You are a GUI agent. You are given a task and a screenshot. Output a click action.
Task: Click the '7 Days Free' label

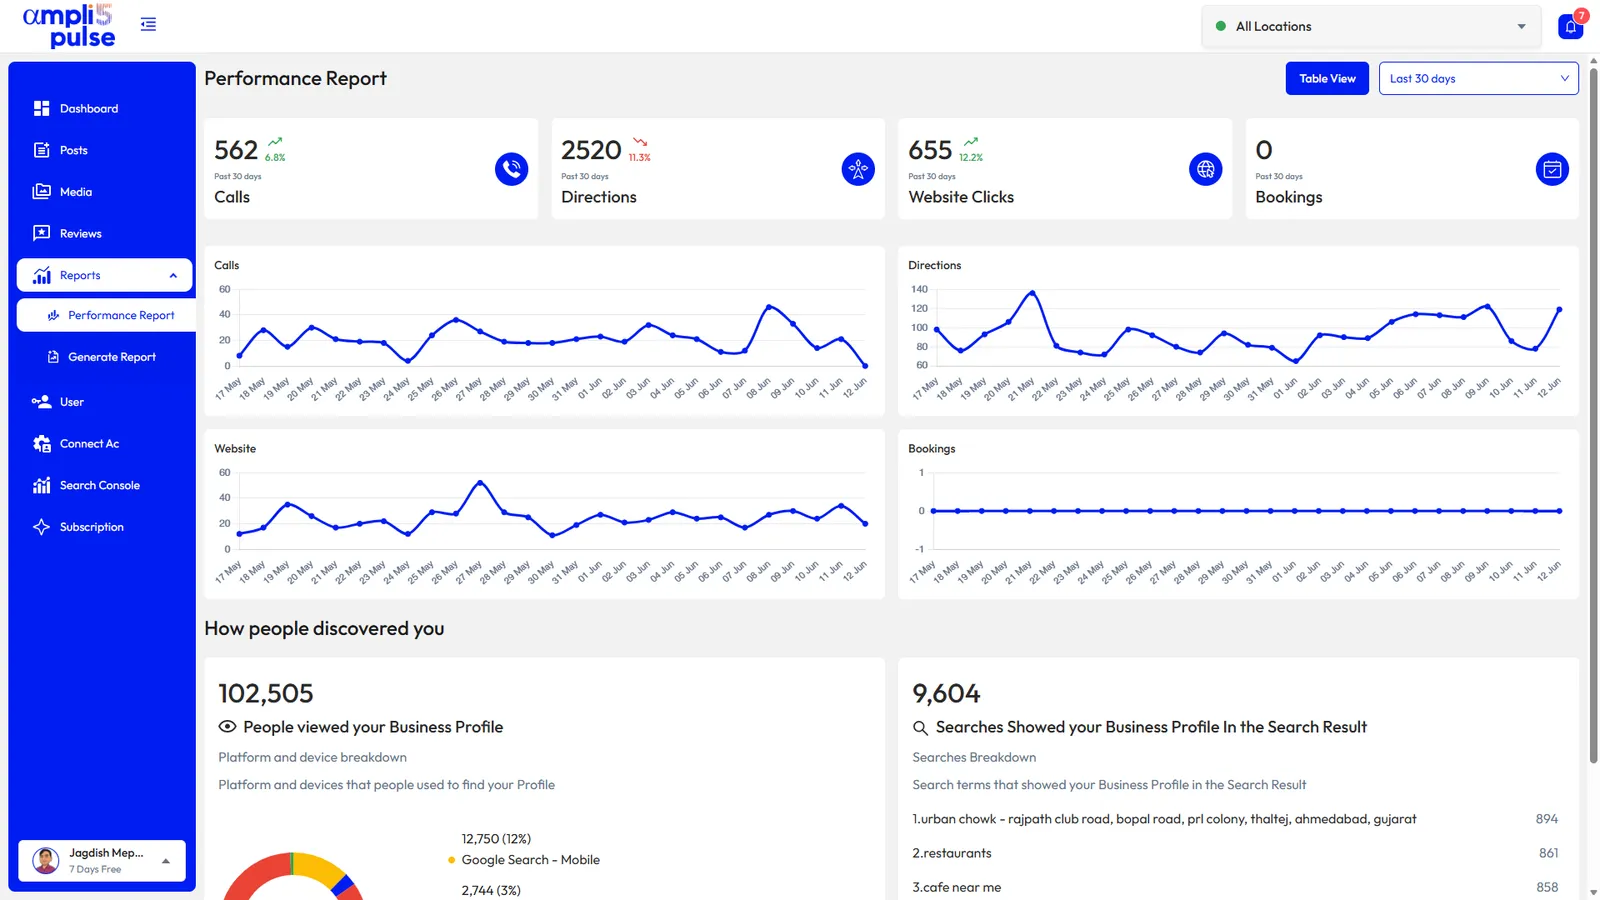click(95, 869)
